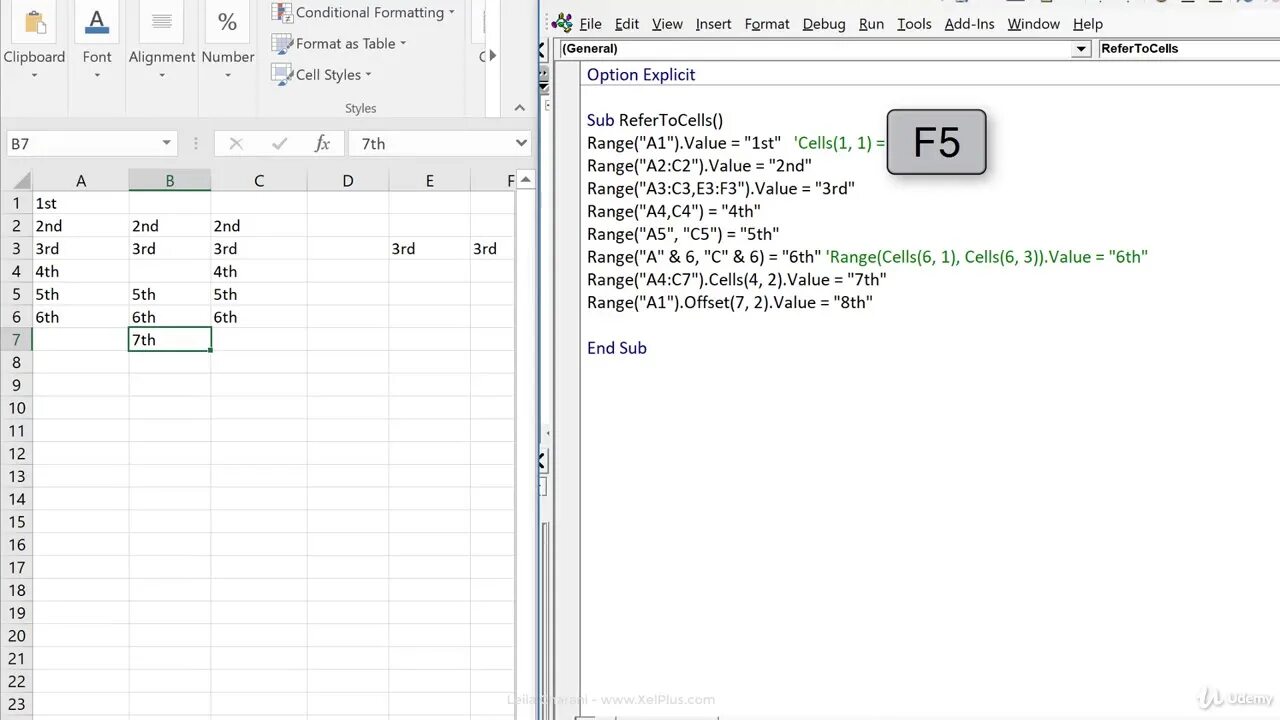The height and width of the screenshot is (720, 1280).
Task: Click the End Sub code line
Action: click(x=617, y=348)
